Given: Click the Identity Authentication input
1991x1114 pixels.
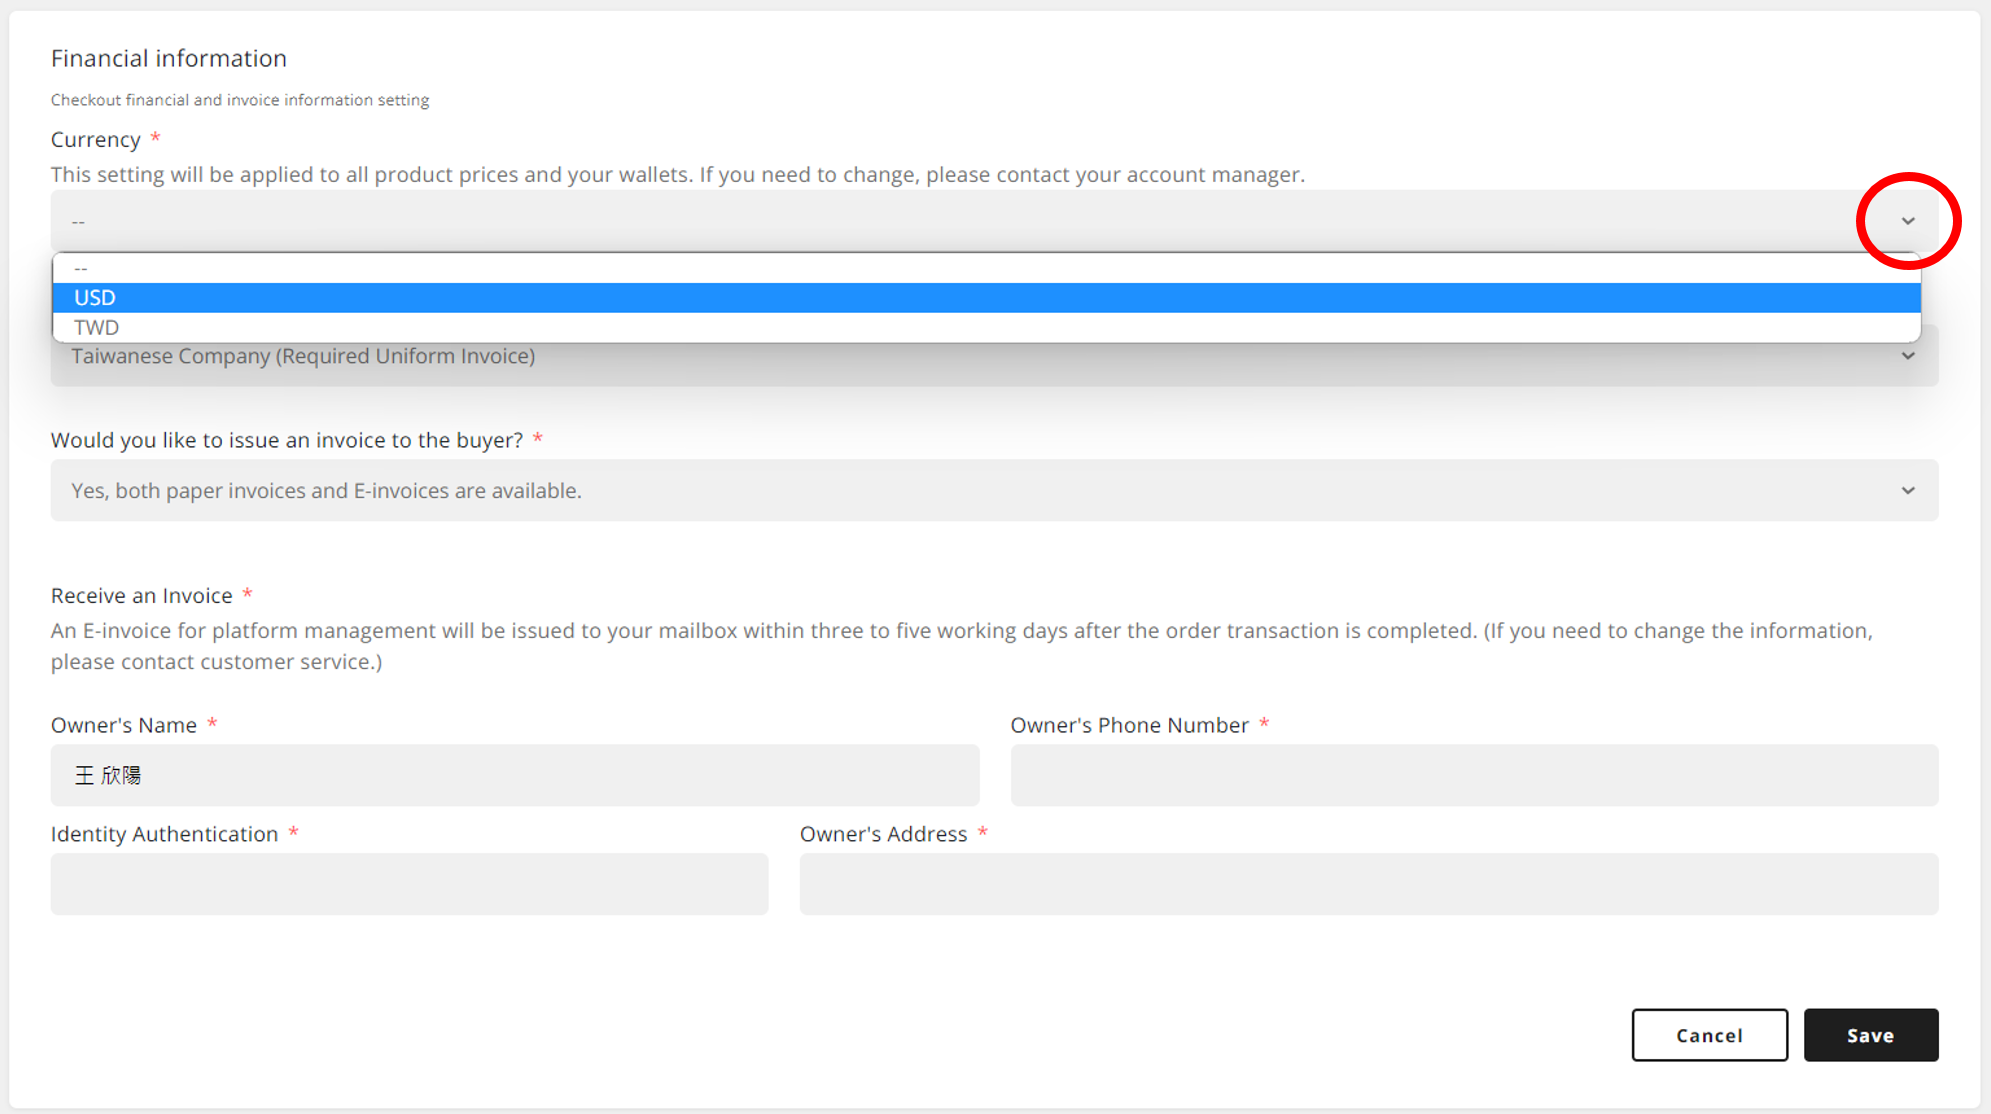Looking at the screenshot, I should (409, 884).
